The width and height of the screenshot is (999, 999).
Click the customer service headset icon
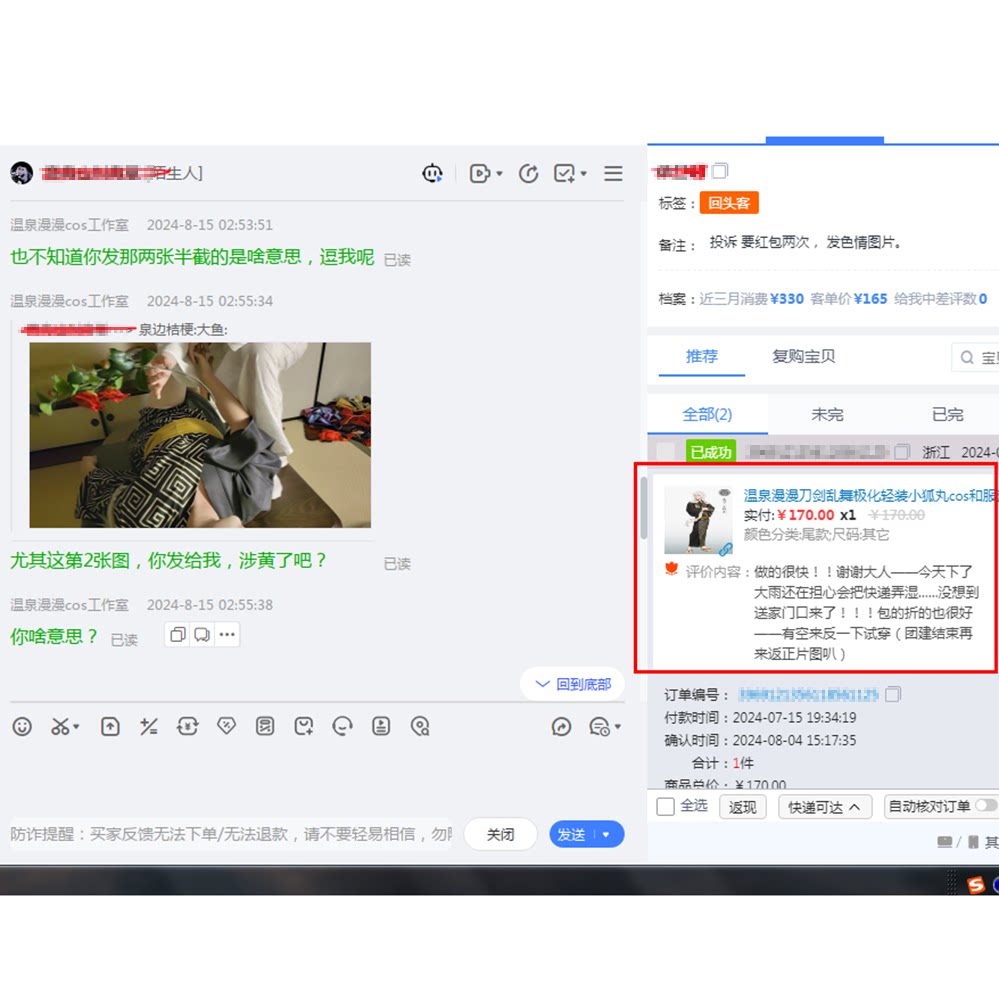pyautogui.click(x=343, y=726)
